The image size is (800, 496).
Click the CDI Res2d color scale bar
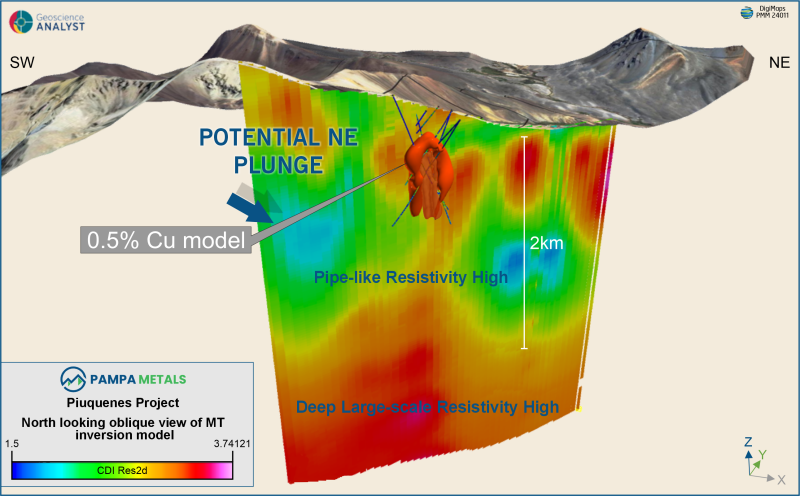click(122, 469)
